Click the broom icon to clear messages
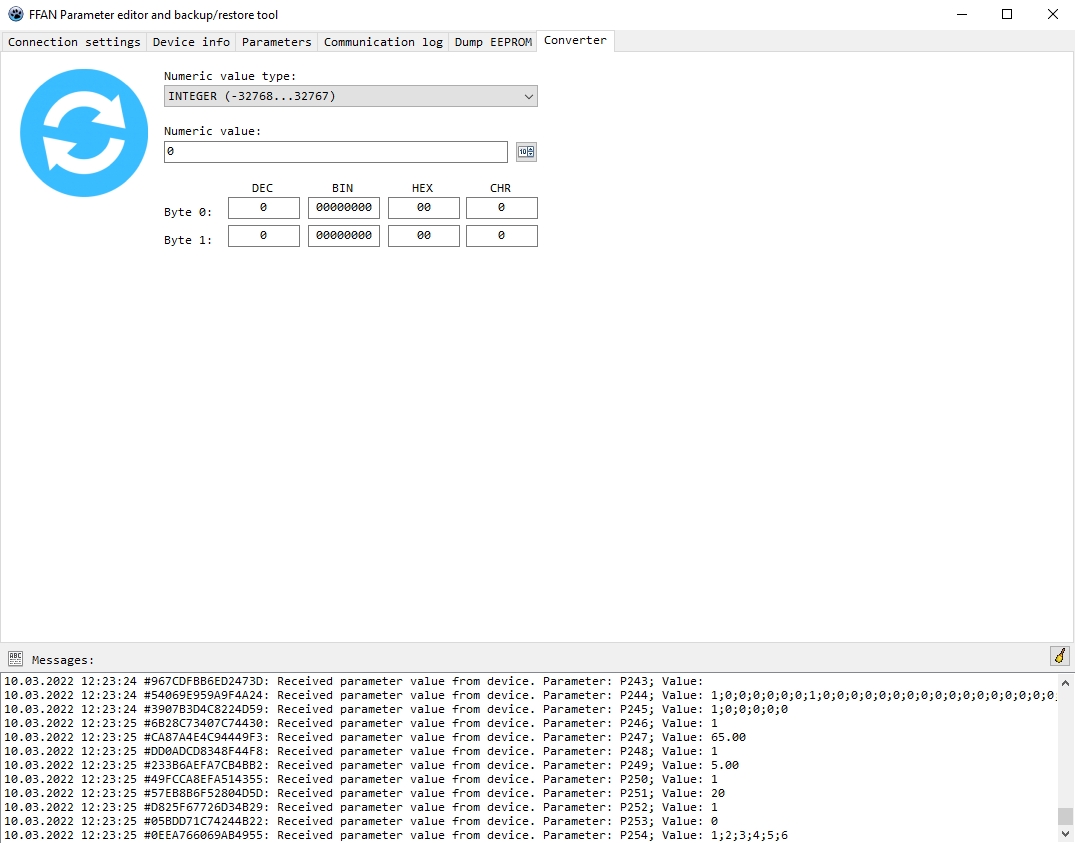Image resolution: width=1075 pixels, height=843 pixels. pos(1059,656)
